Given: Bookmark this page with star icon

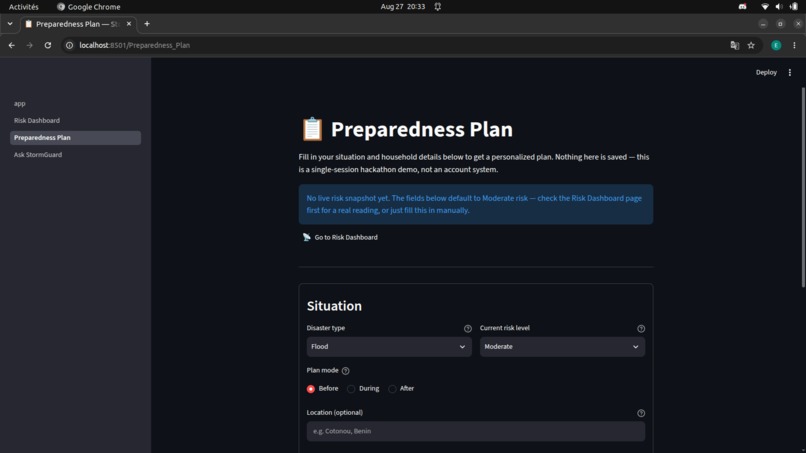Looking at the screenshot, I should click(751, 45).
